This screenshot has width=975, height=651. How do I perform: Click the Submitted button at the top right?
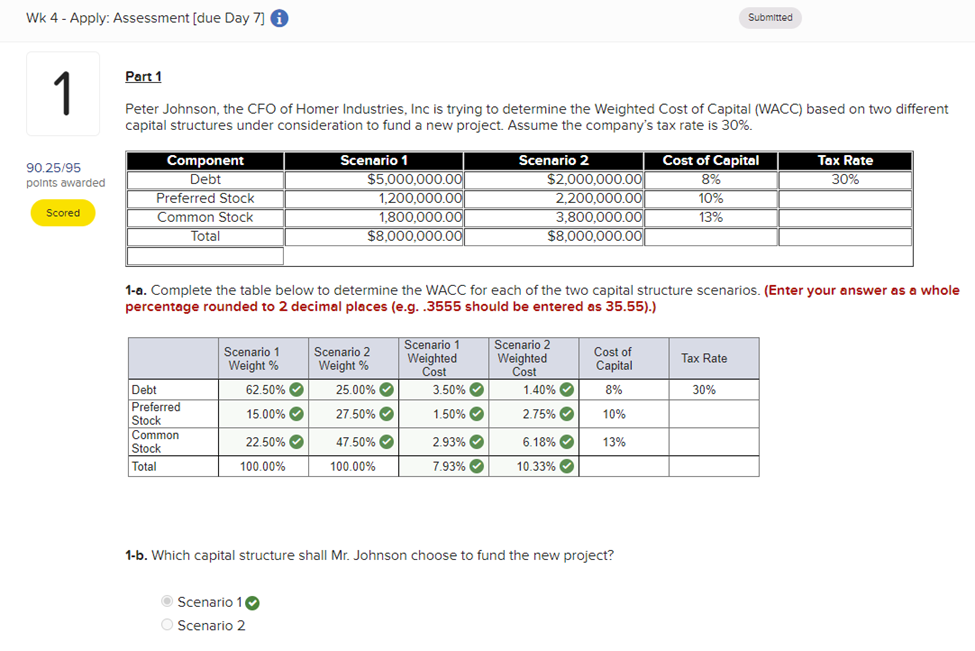[x=769, y=17]
